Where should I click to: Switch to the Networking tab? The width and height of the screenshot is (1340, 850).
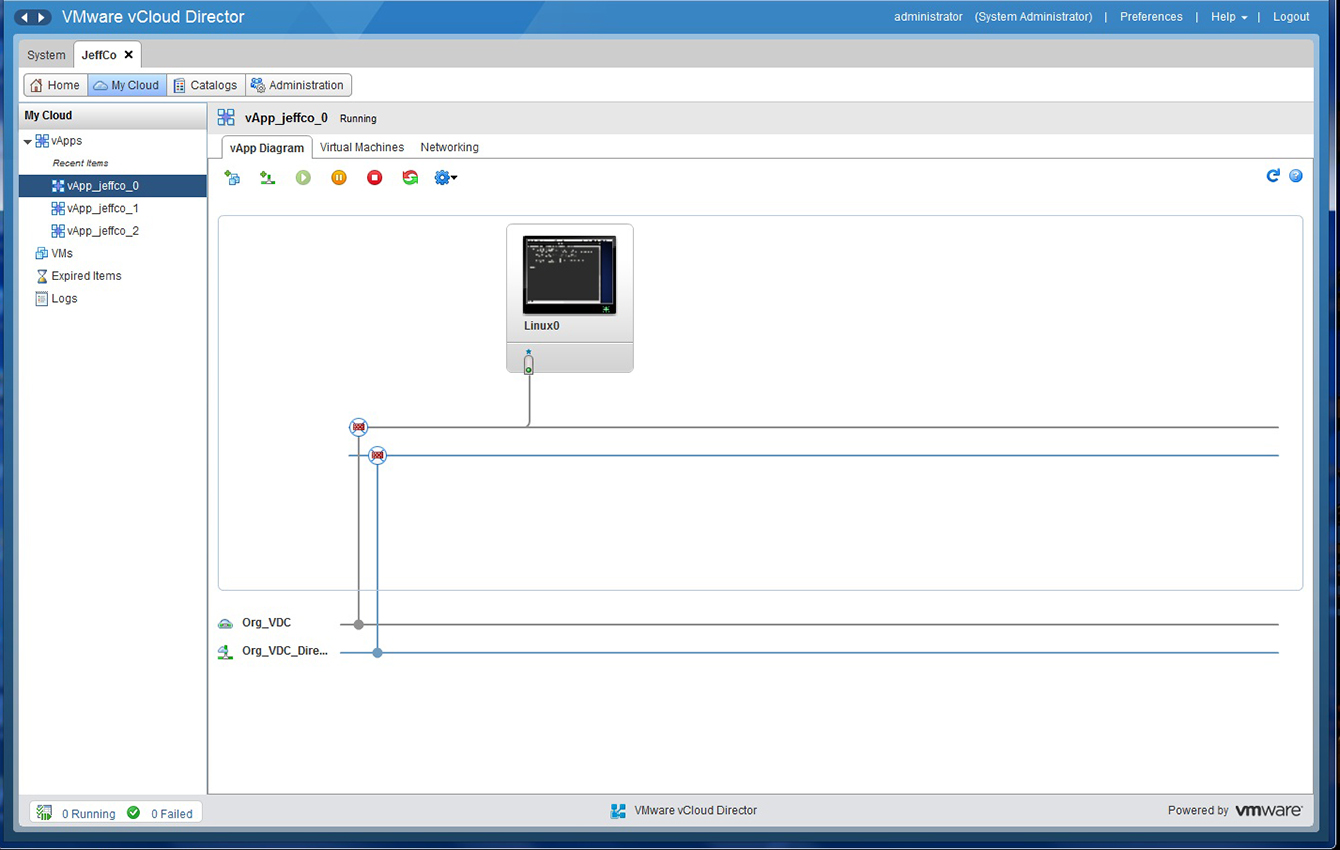449,147
